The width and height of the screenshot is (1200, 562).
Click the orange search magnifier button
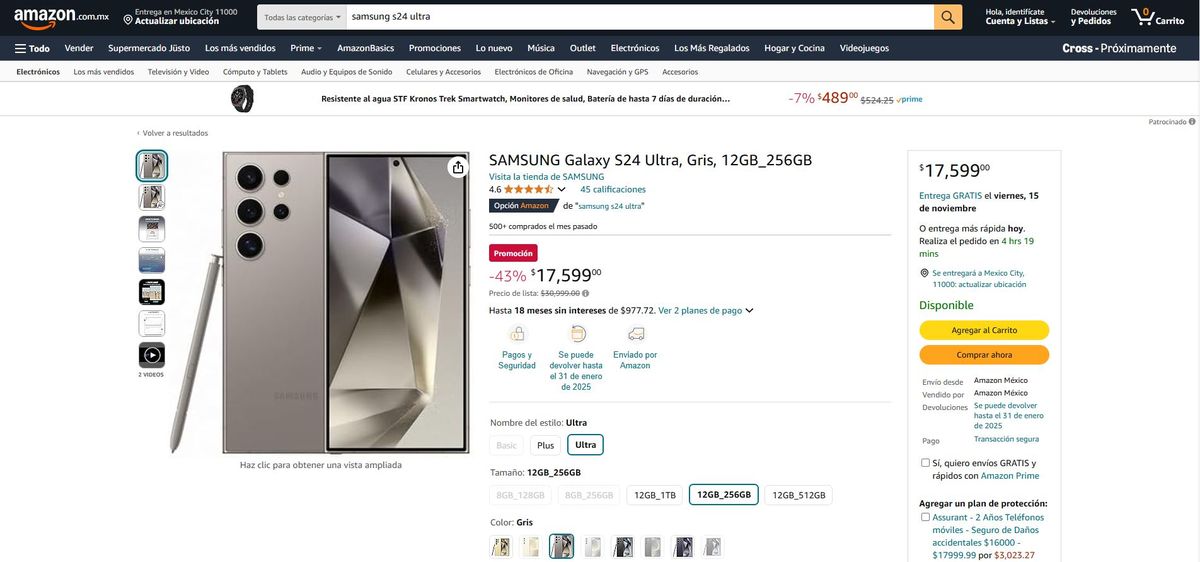pos(948,17)
